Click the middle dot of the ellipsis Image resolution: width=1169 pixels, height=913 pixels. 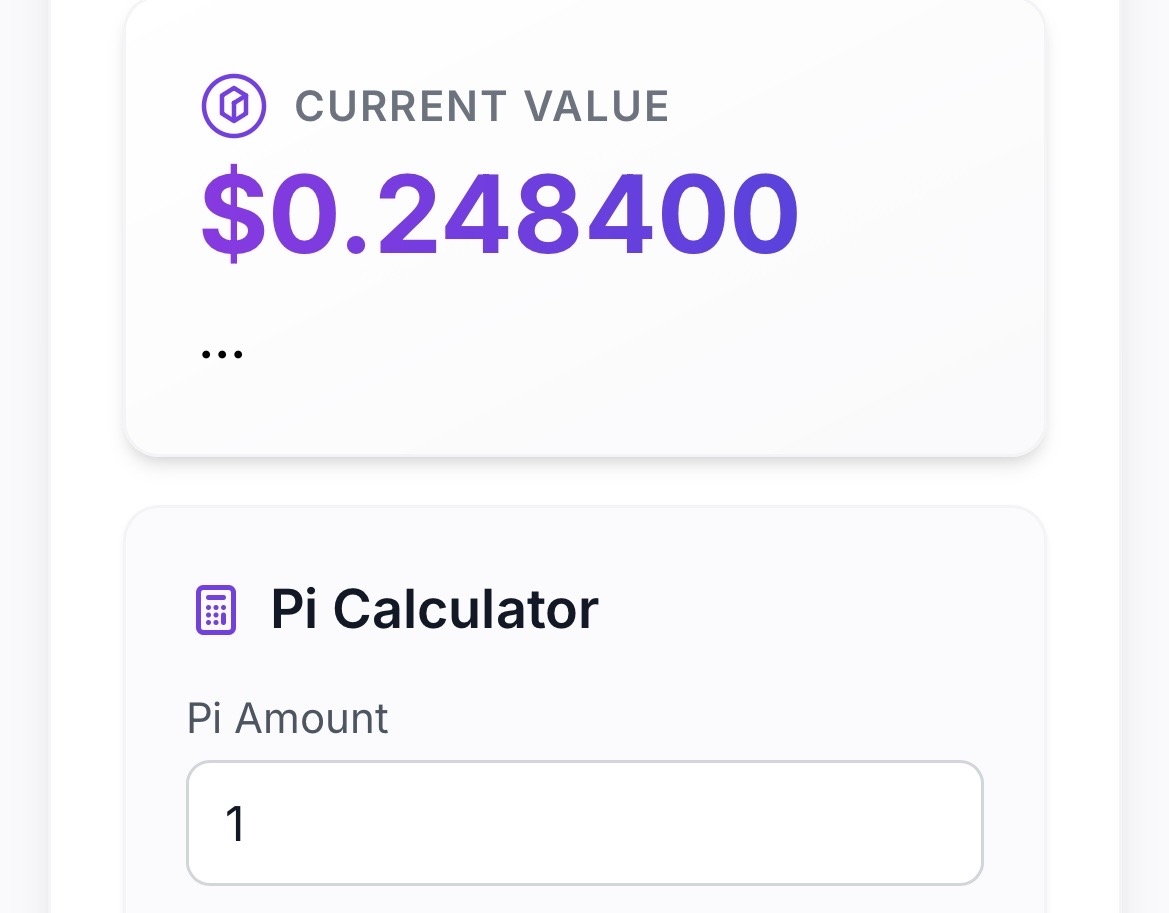222,354
